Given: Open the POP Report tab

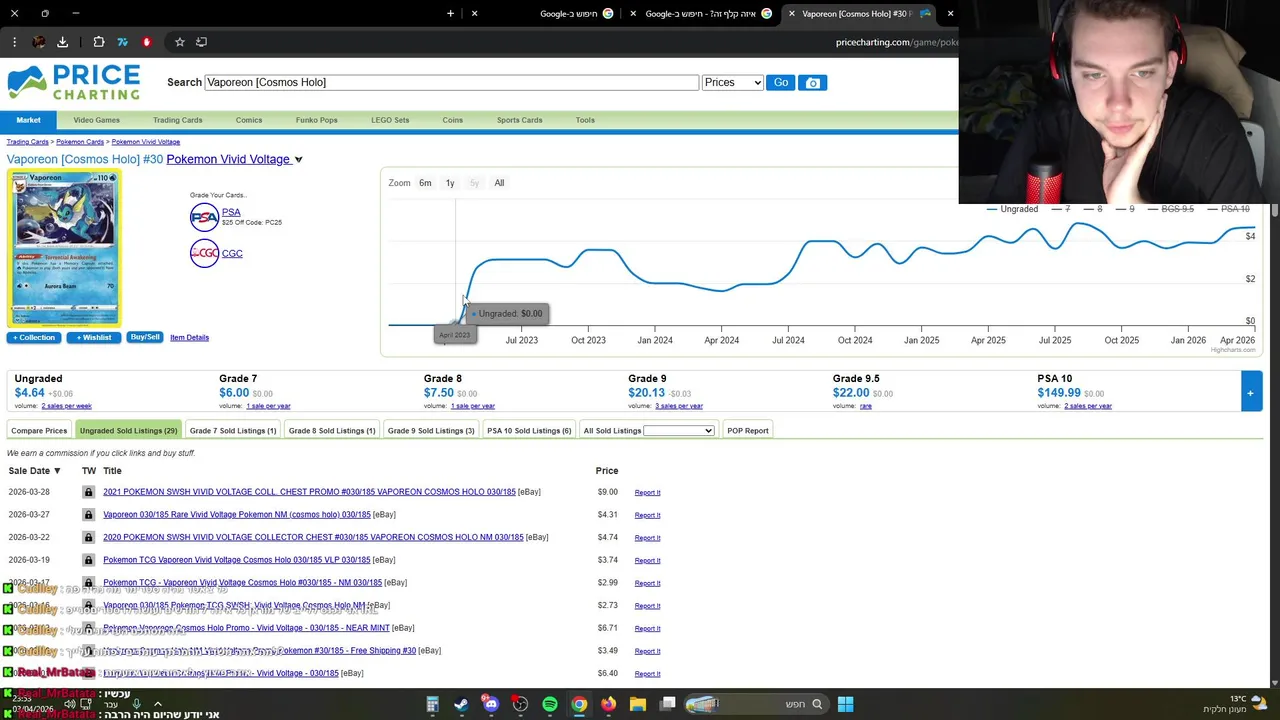Looking at the screenshot, I should tap(748, 431).
